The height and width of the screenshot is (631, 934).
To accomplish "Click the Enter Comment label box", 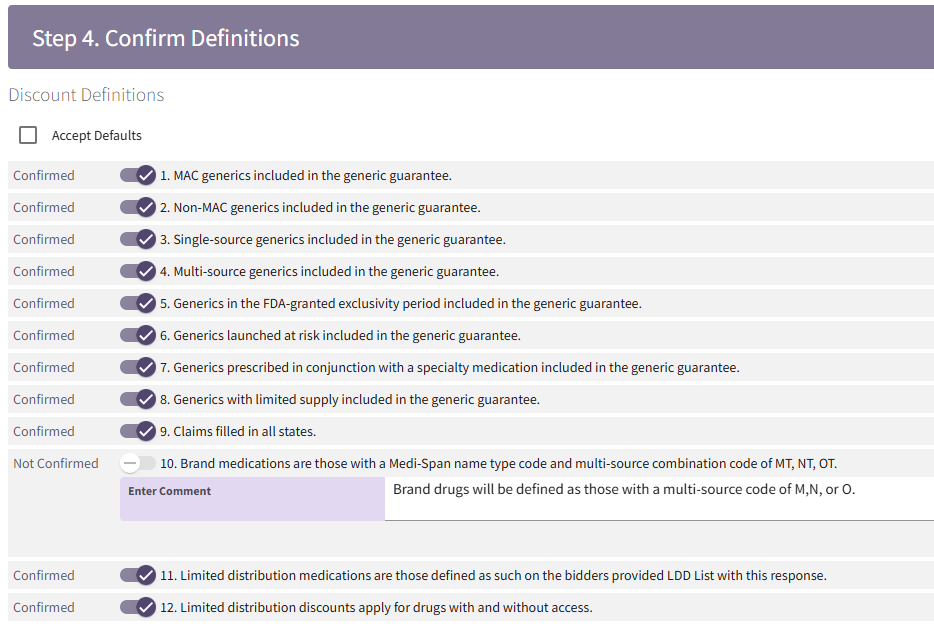I will [x=252, y=498].
